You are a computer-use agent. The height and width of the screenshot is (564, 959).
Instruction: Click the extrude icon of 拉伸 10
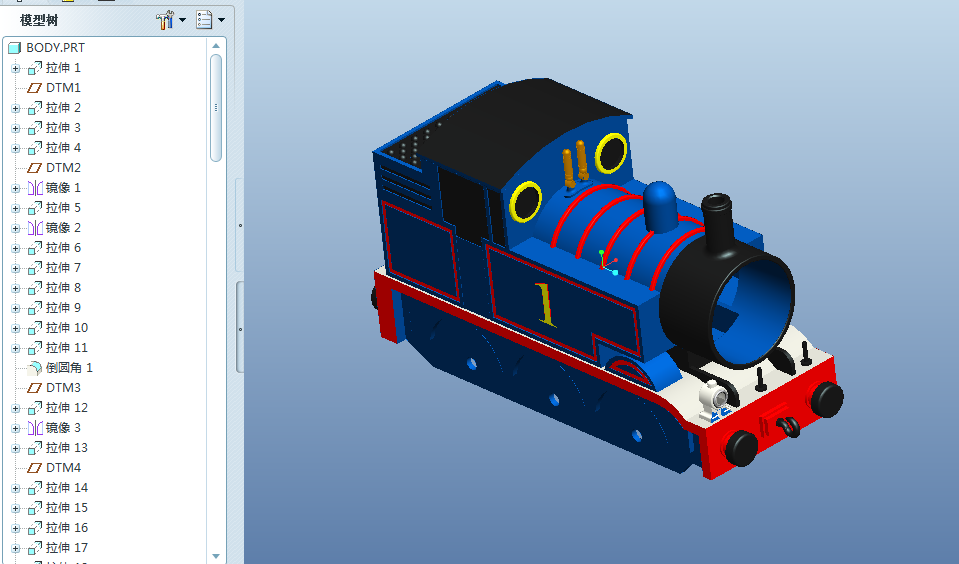click(x=35, y=328)
